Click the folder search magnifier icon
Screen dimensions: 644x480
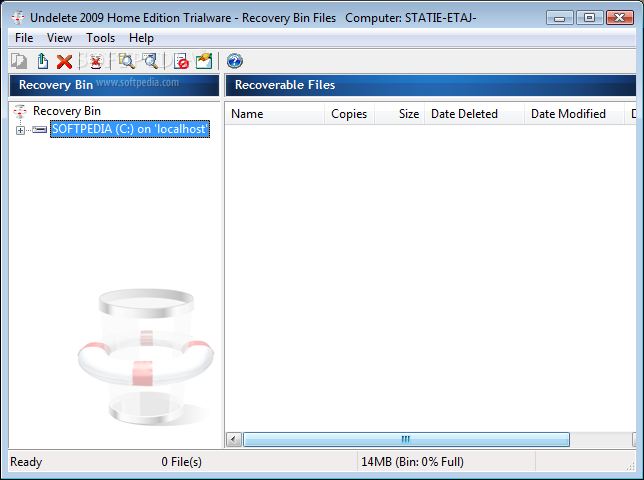126,62
